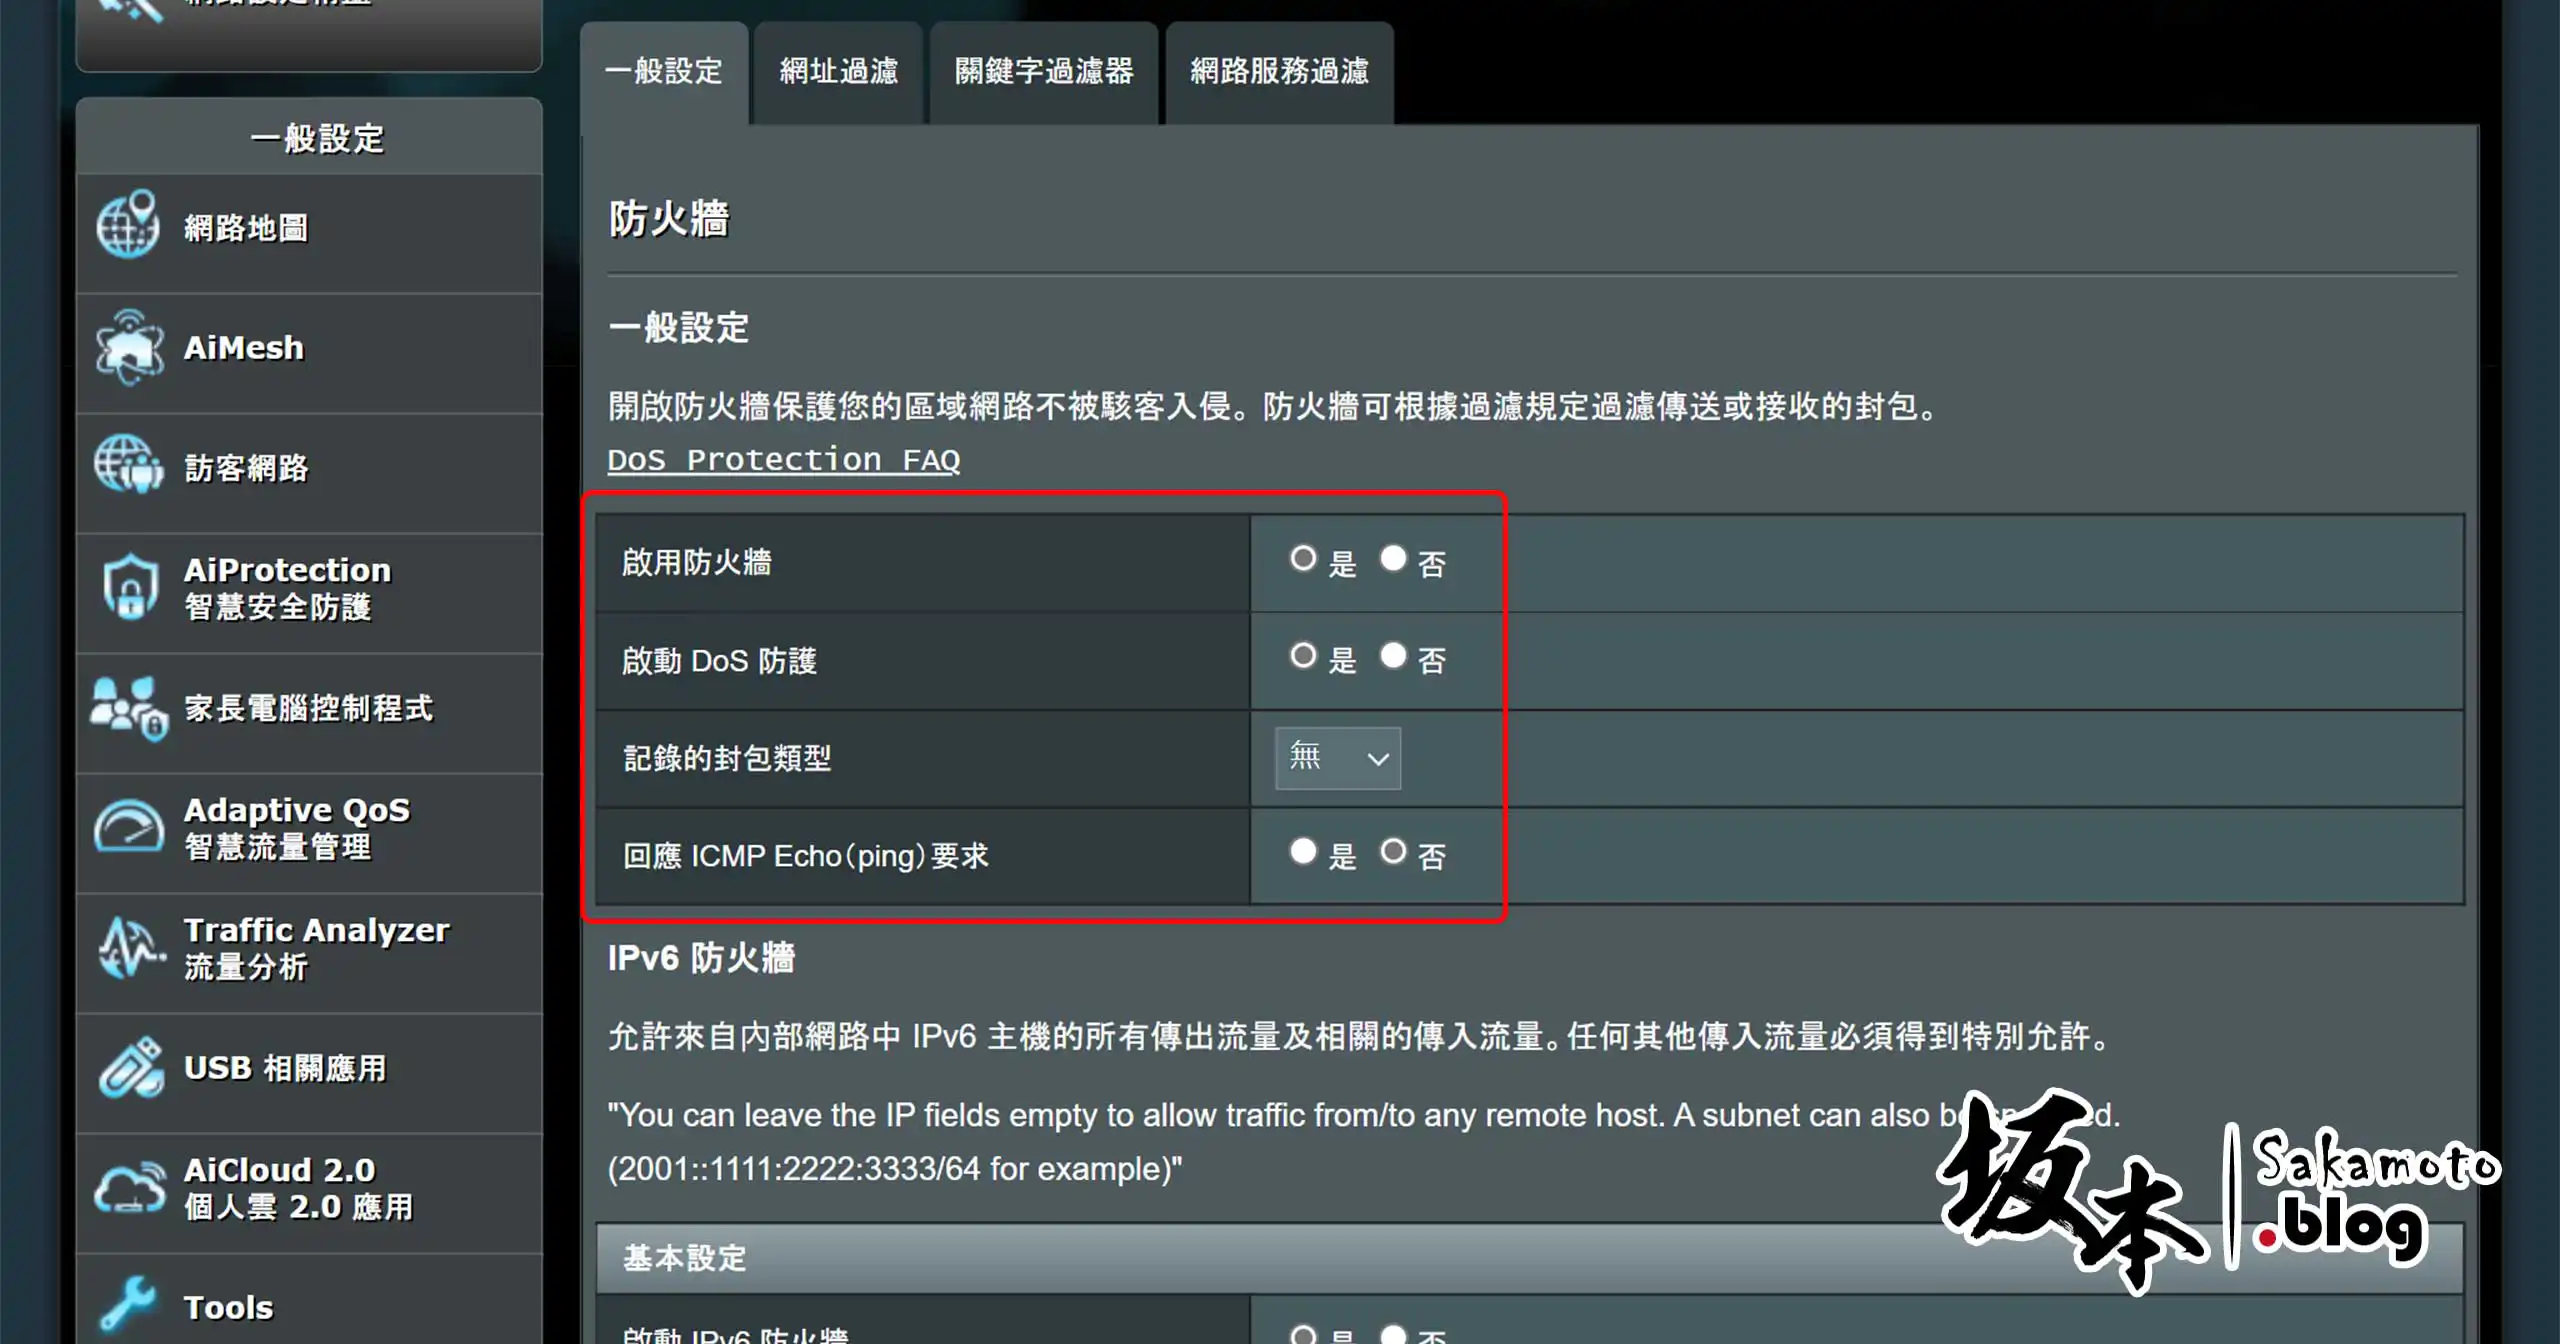This screenshot has width=2560, height=1344.
Task: Click the 家長電腦控制程式 parental control icon
Action: [x=128, y=708]
